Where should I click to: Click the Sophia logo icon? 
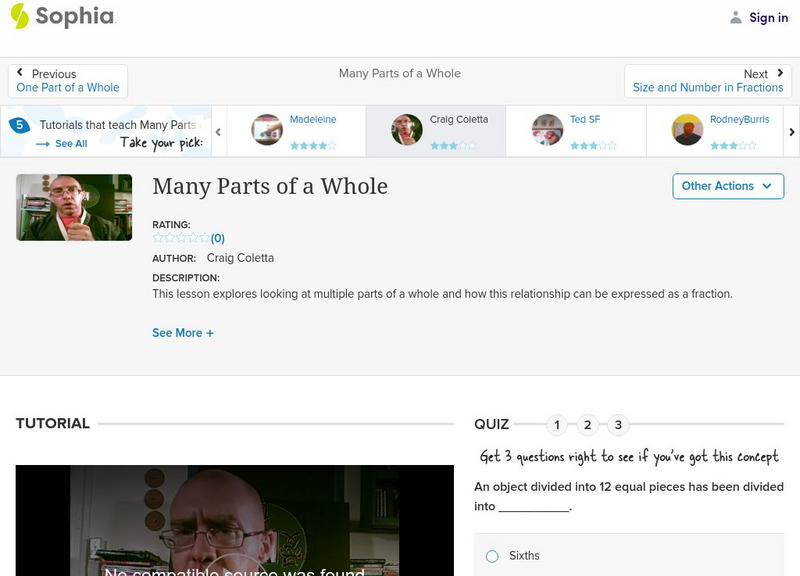(x=19, y=16)
